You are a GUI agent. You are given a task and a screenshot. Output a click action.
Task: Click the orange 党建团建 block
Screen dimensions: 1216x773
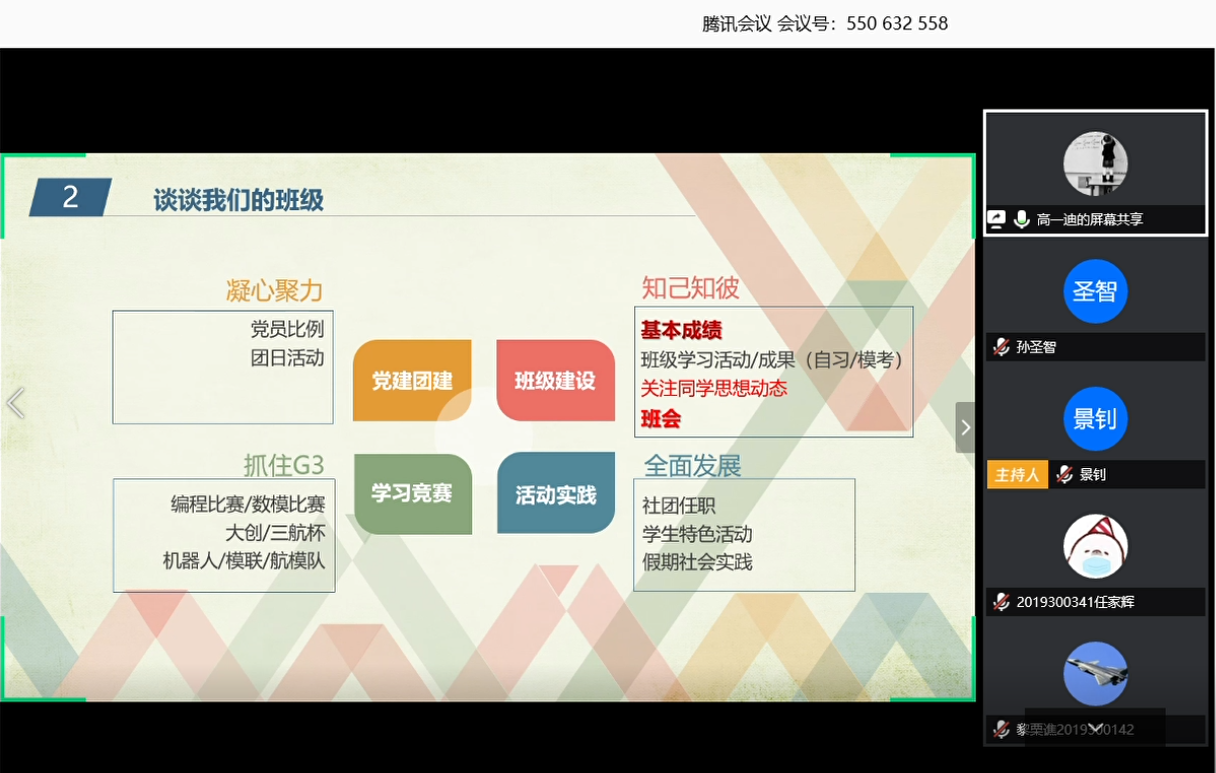click(412, 381)
